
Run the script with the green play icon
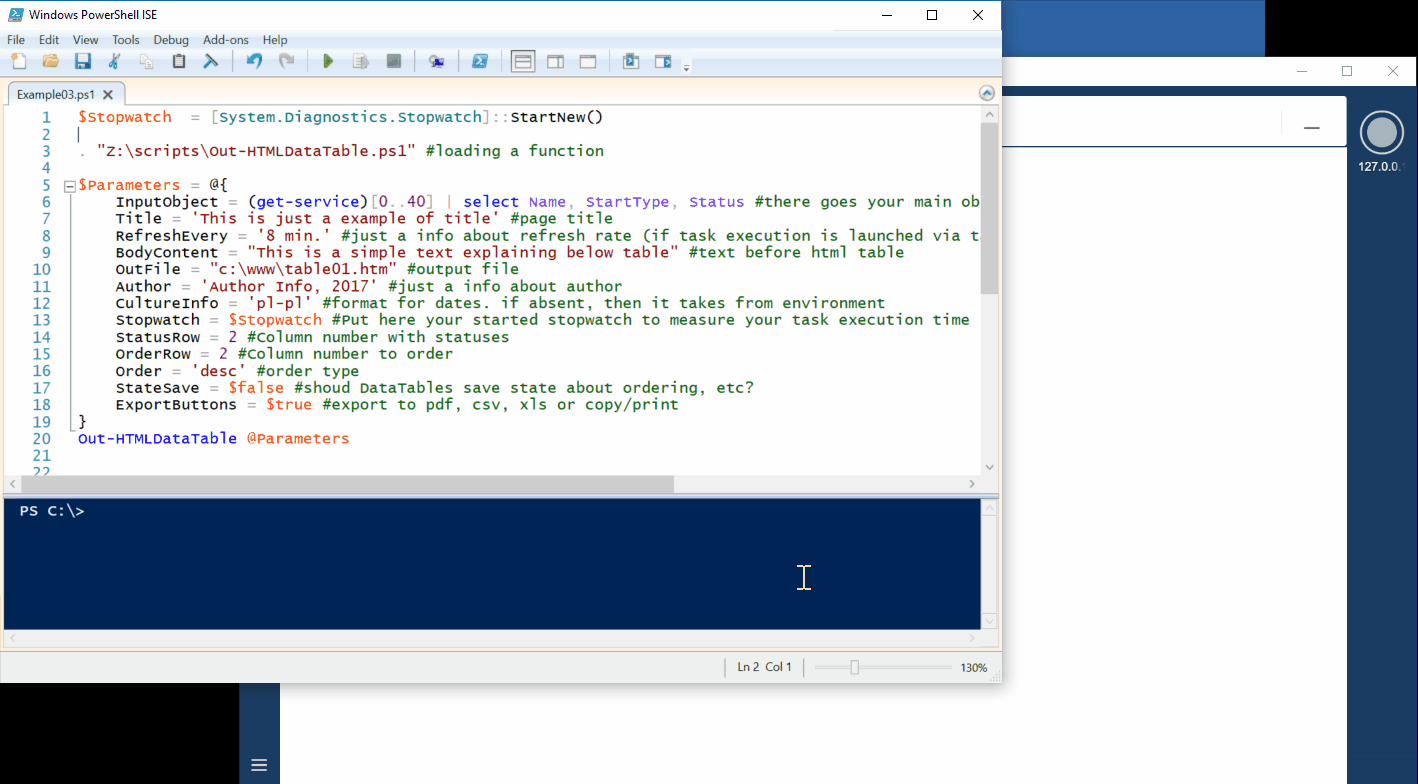328,62
